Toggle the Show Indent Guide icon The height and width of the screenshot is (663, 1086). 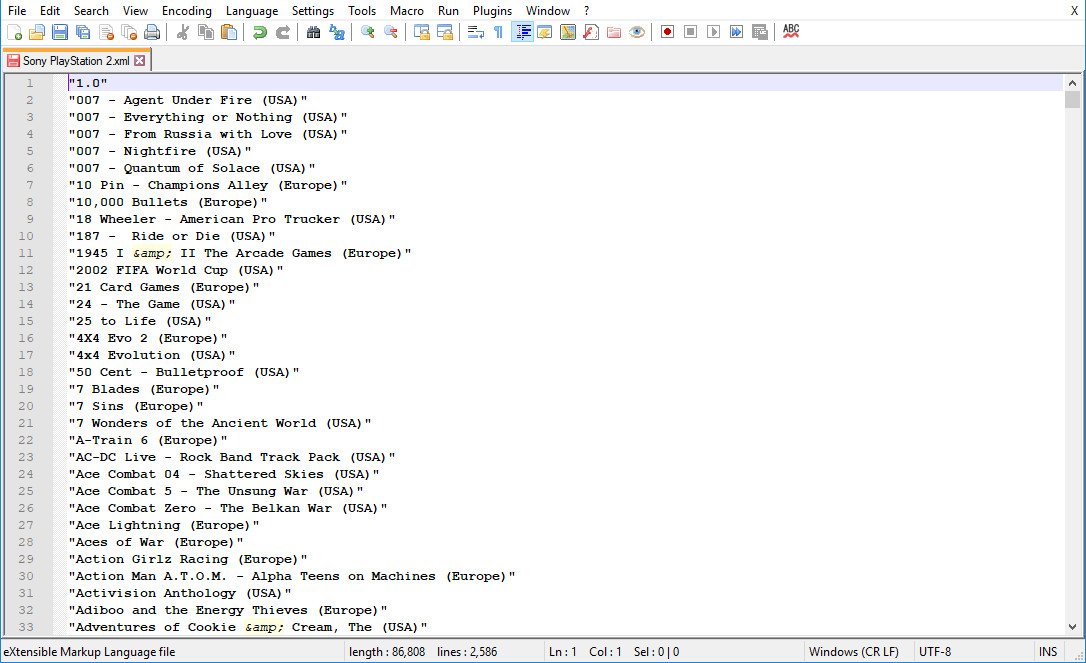[x=522, y=32]
